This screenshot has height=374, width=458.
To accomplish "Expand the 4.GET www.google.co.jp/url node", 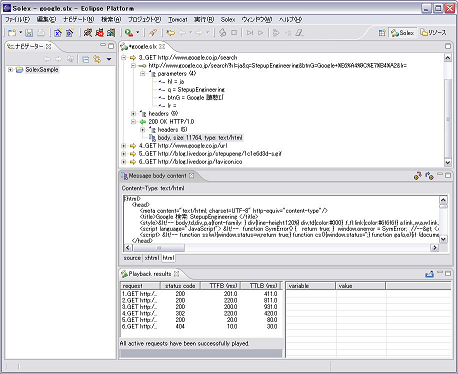I will pos(124,146).
